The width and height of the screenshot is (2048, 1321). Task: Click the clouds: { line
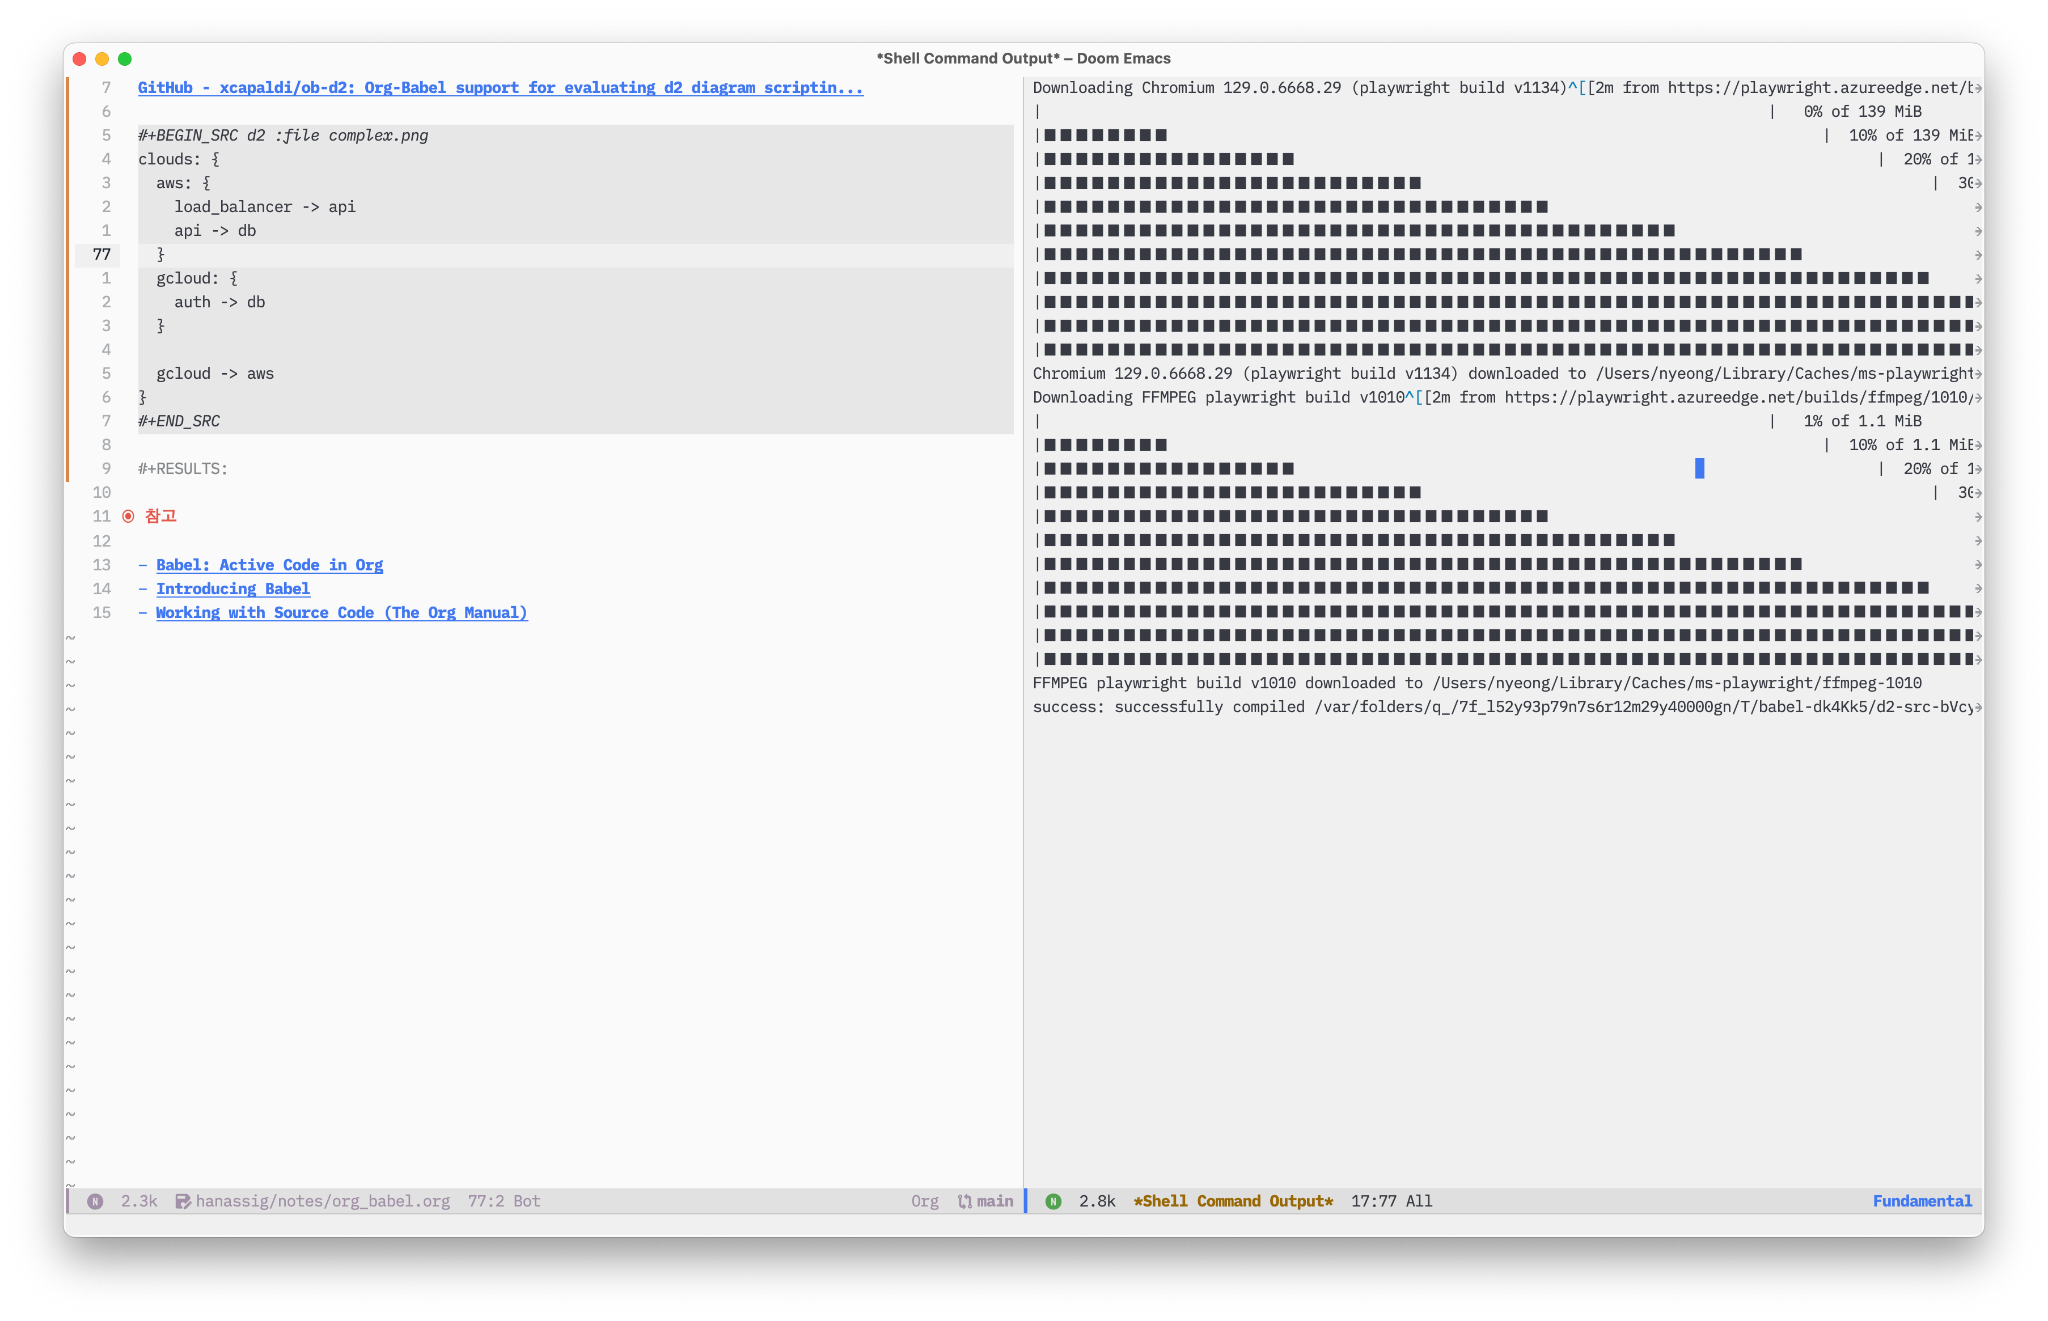(179, 160)
